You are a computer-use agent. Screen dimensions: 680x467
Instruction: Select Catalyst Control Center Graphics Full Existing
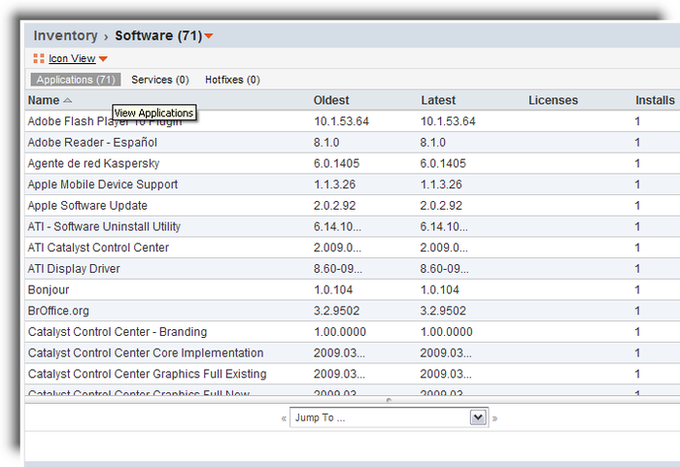point(147,374)
